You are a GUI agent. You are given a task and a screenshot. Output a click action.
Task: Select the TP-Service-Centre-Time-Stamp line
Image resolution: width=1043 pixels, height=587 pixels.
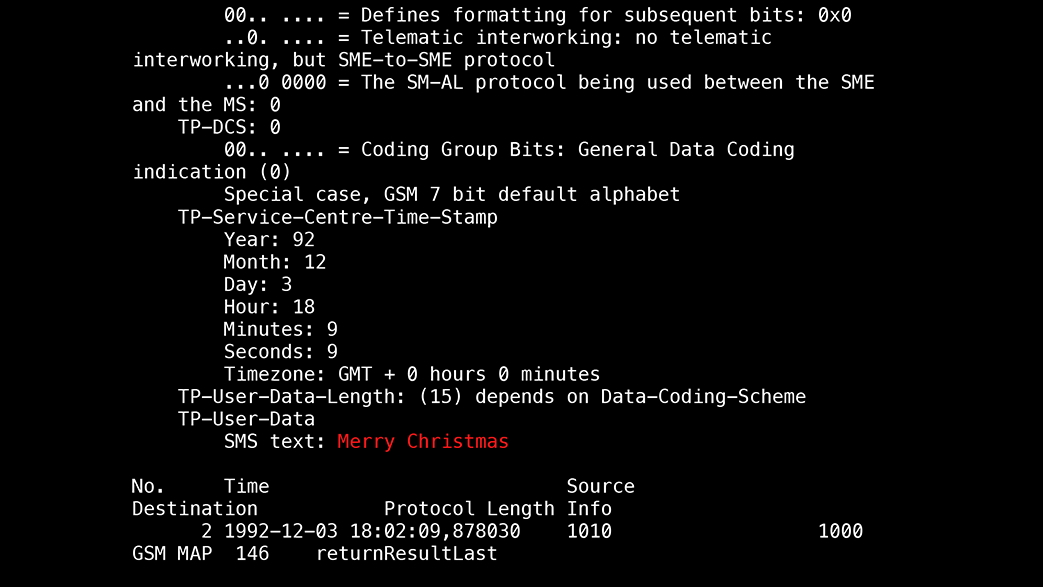[337, 218]
